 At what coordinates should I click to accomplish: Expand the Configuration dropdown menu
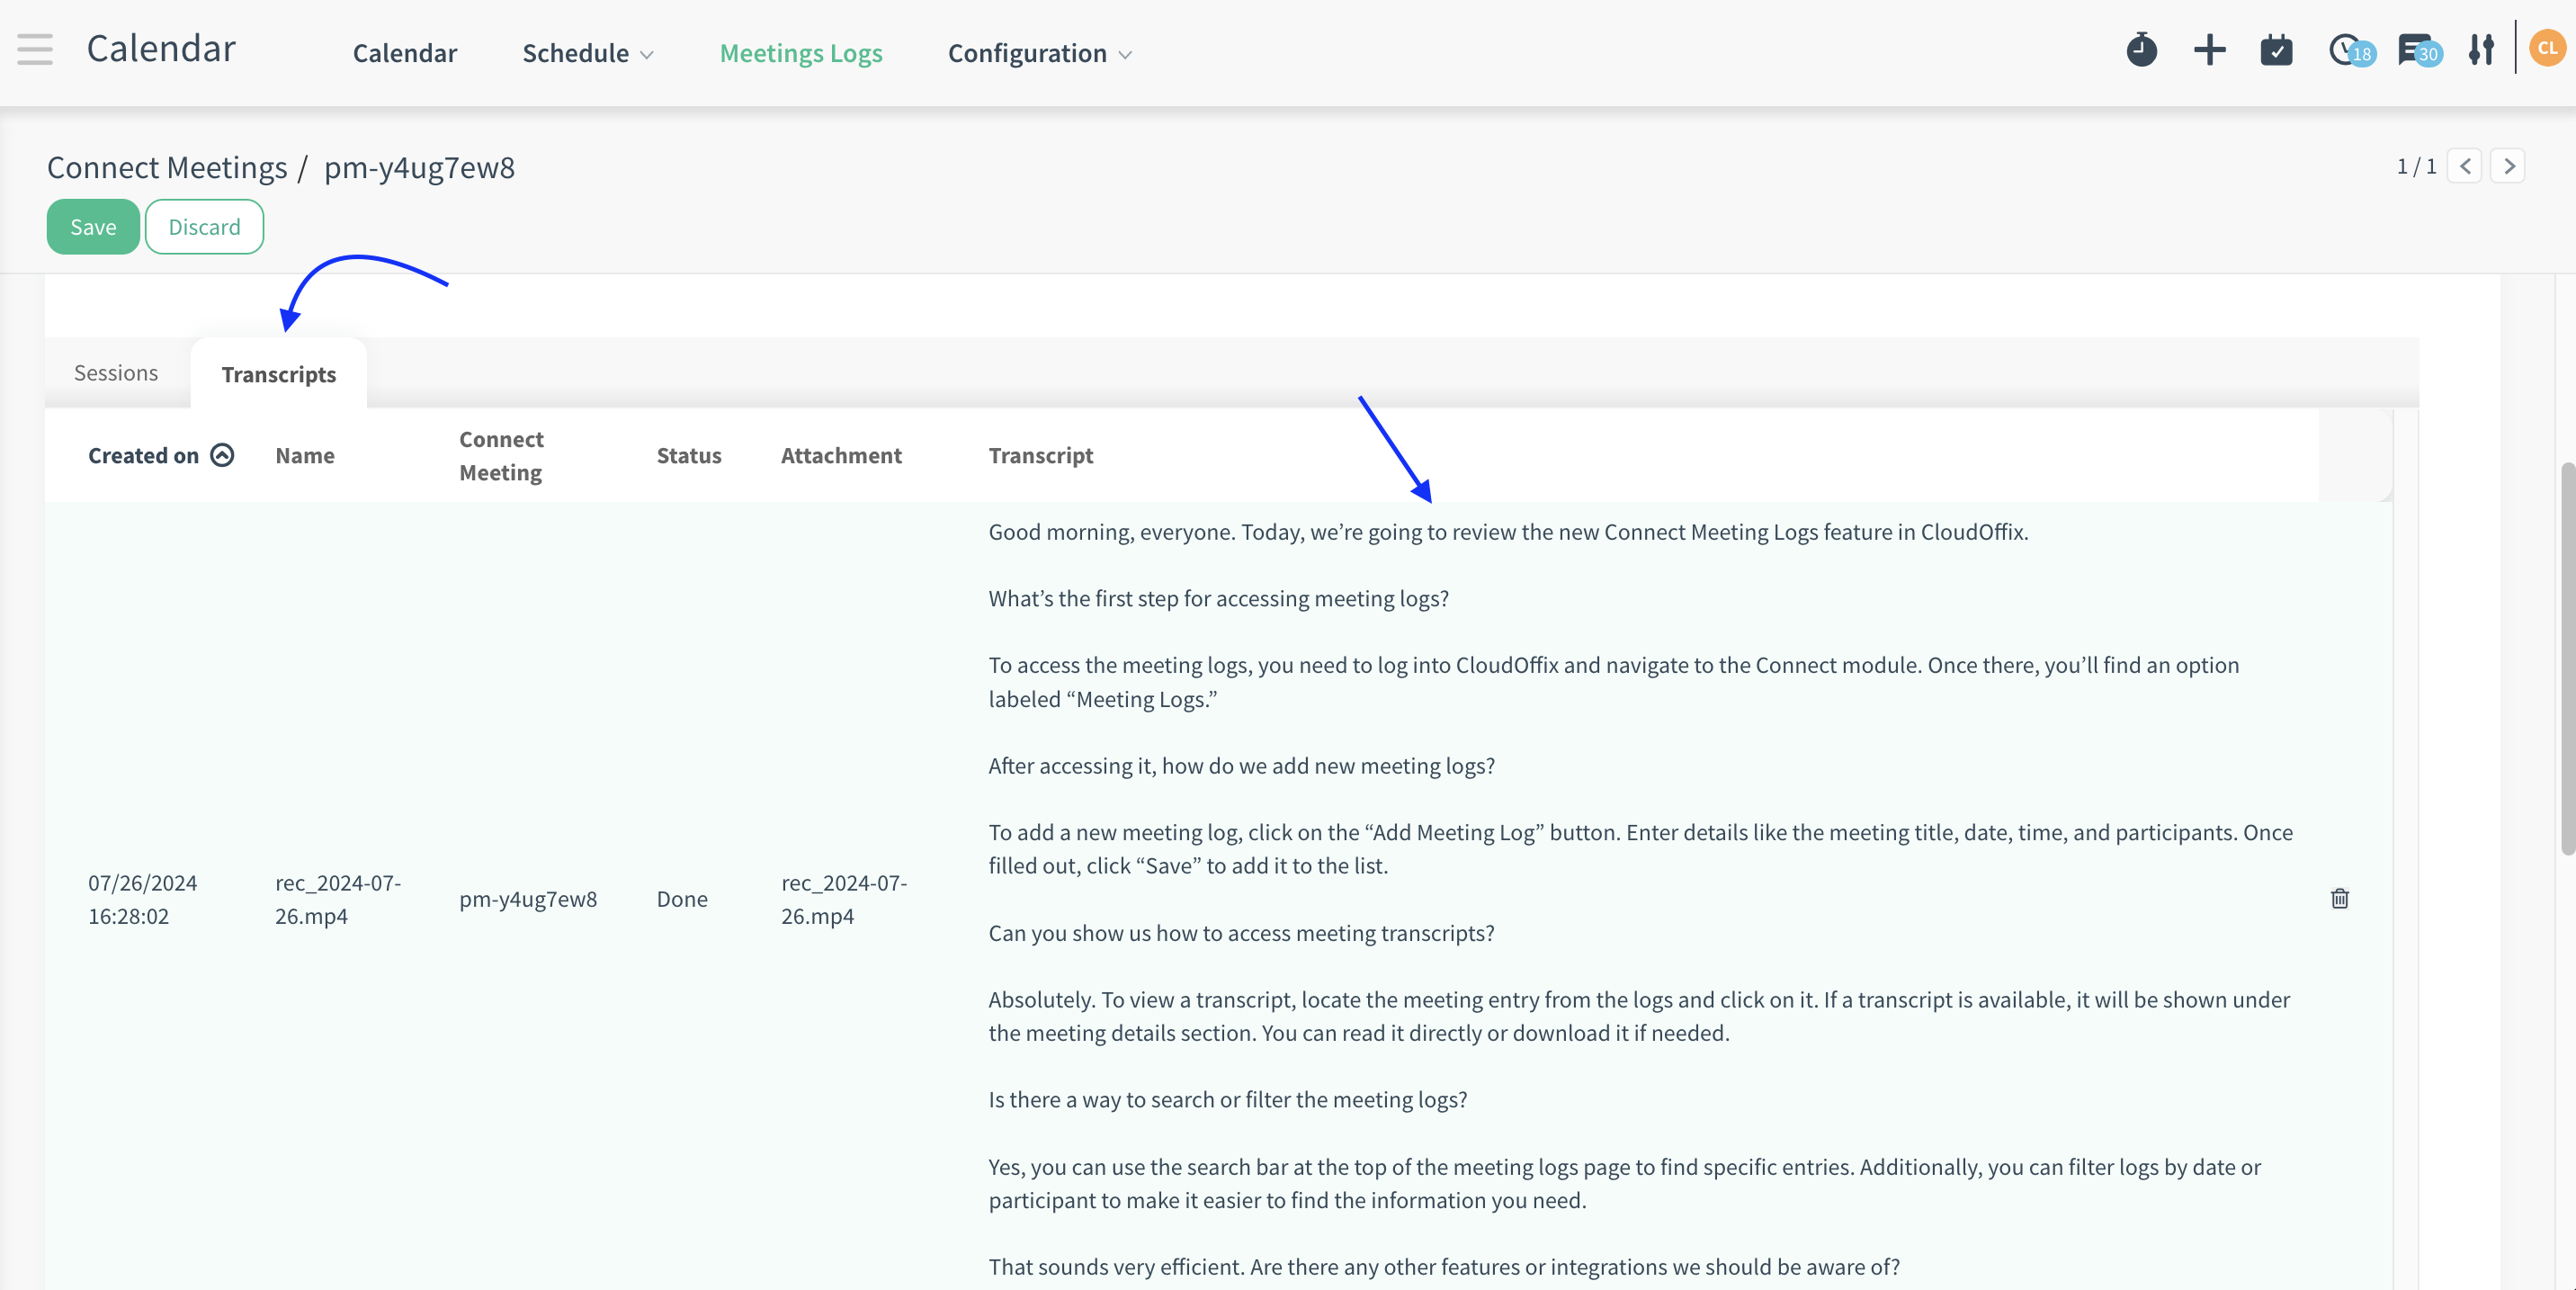tap(1039, 53)
